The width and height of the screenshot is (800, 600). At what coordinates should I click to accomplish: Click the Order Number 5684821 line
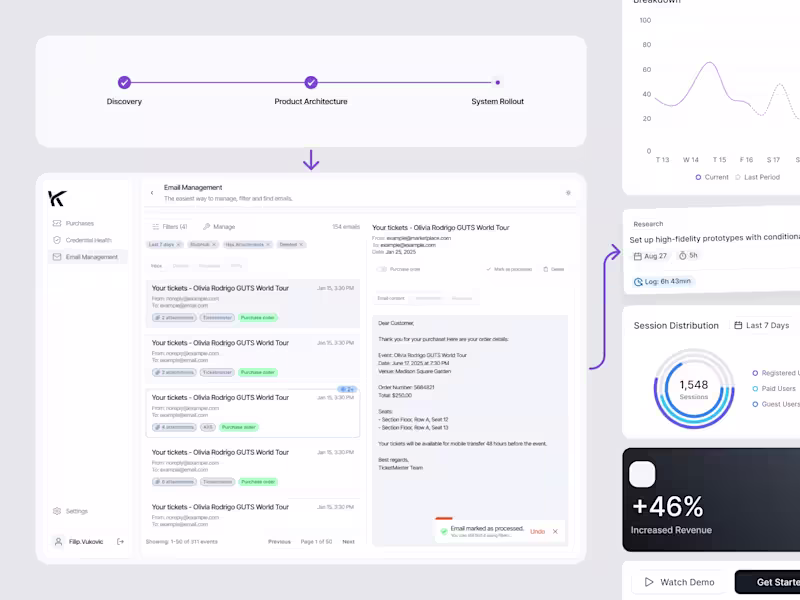click(406, 388)
